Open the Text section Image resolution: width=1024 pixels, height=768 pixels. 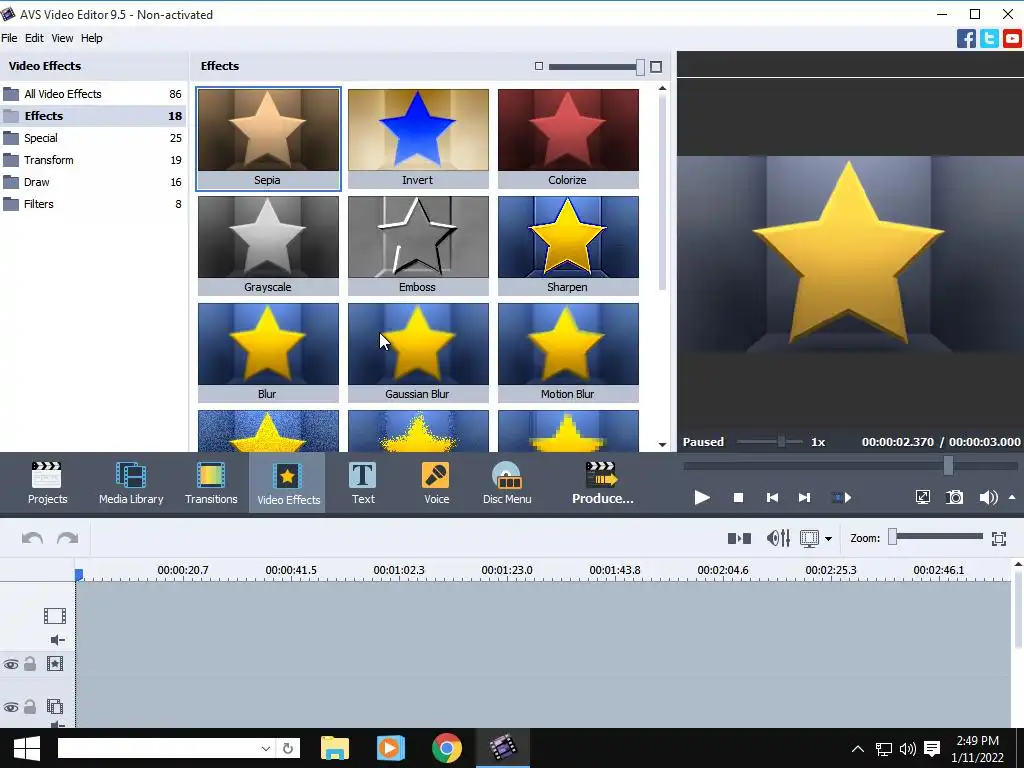coord(363,483)
